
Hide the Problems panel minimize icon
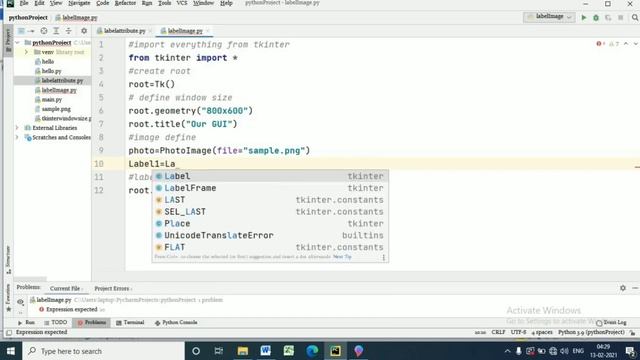635,288
